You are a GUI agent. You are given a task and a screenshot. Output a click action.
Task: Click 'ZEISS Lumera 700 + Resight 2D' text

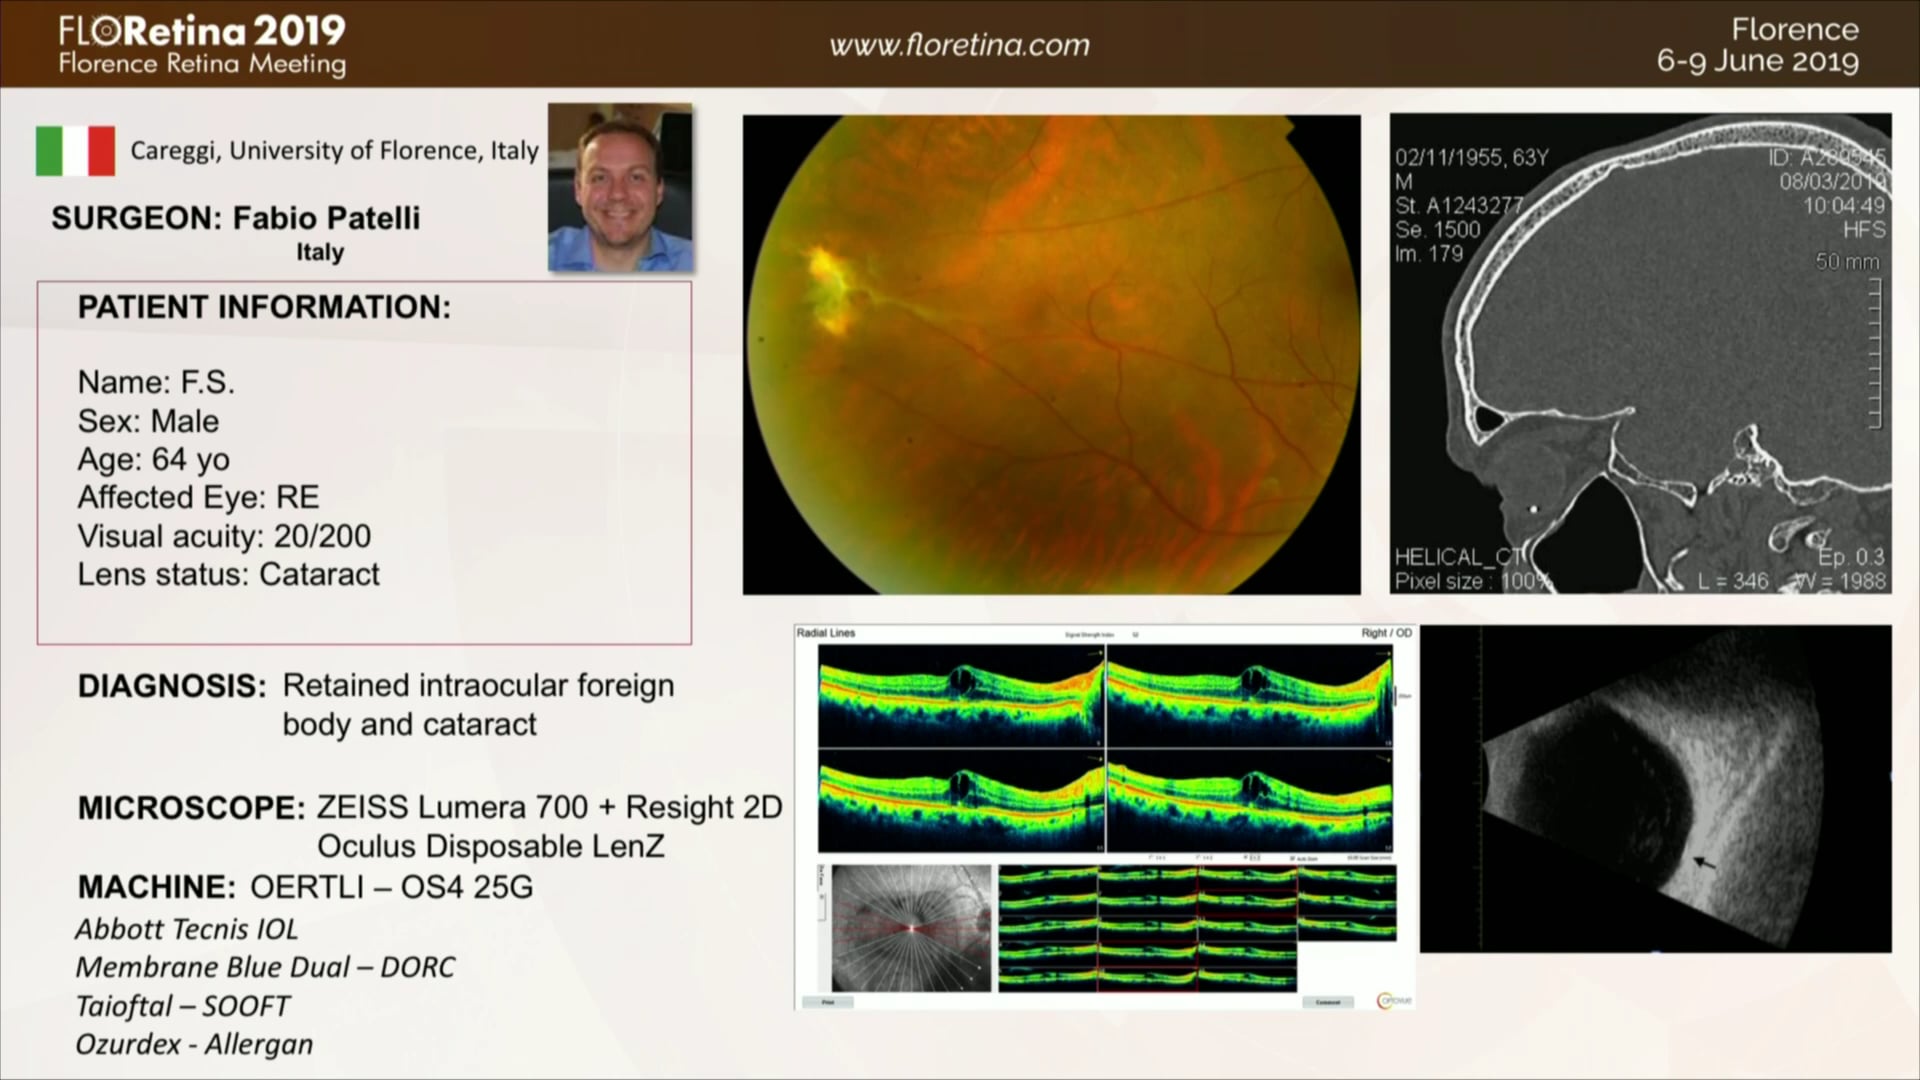pos(549,807)
